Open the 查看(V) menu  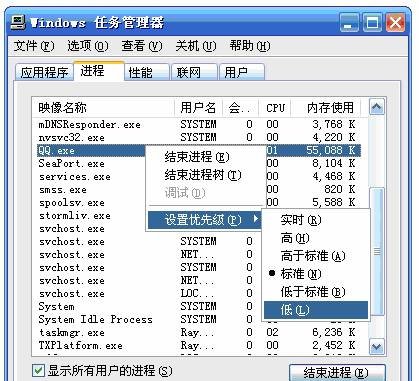click(142, 46)
